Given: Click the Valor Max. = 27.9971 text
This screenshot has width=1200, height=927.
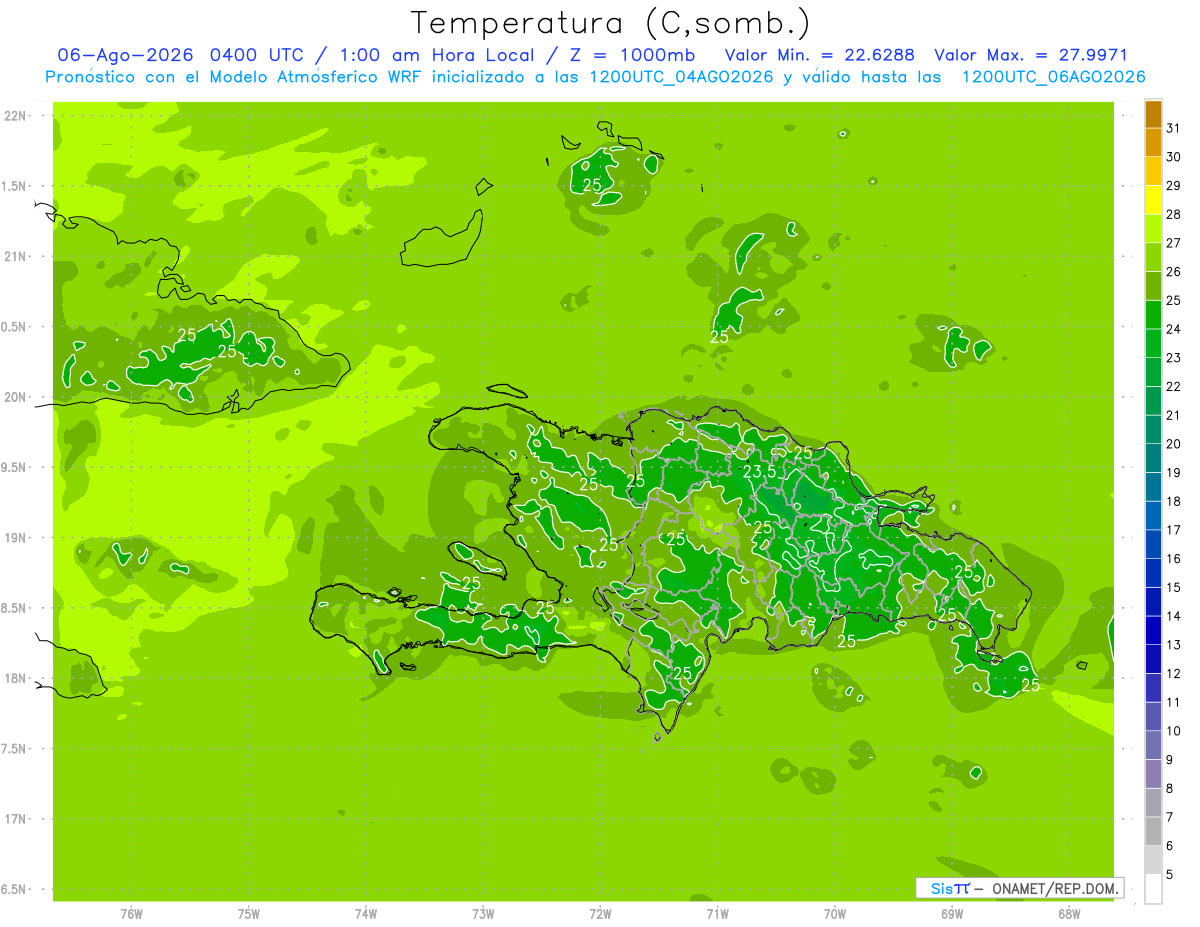Looking at the screenshot, I should click(1030, 55).
